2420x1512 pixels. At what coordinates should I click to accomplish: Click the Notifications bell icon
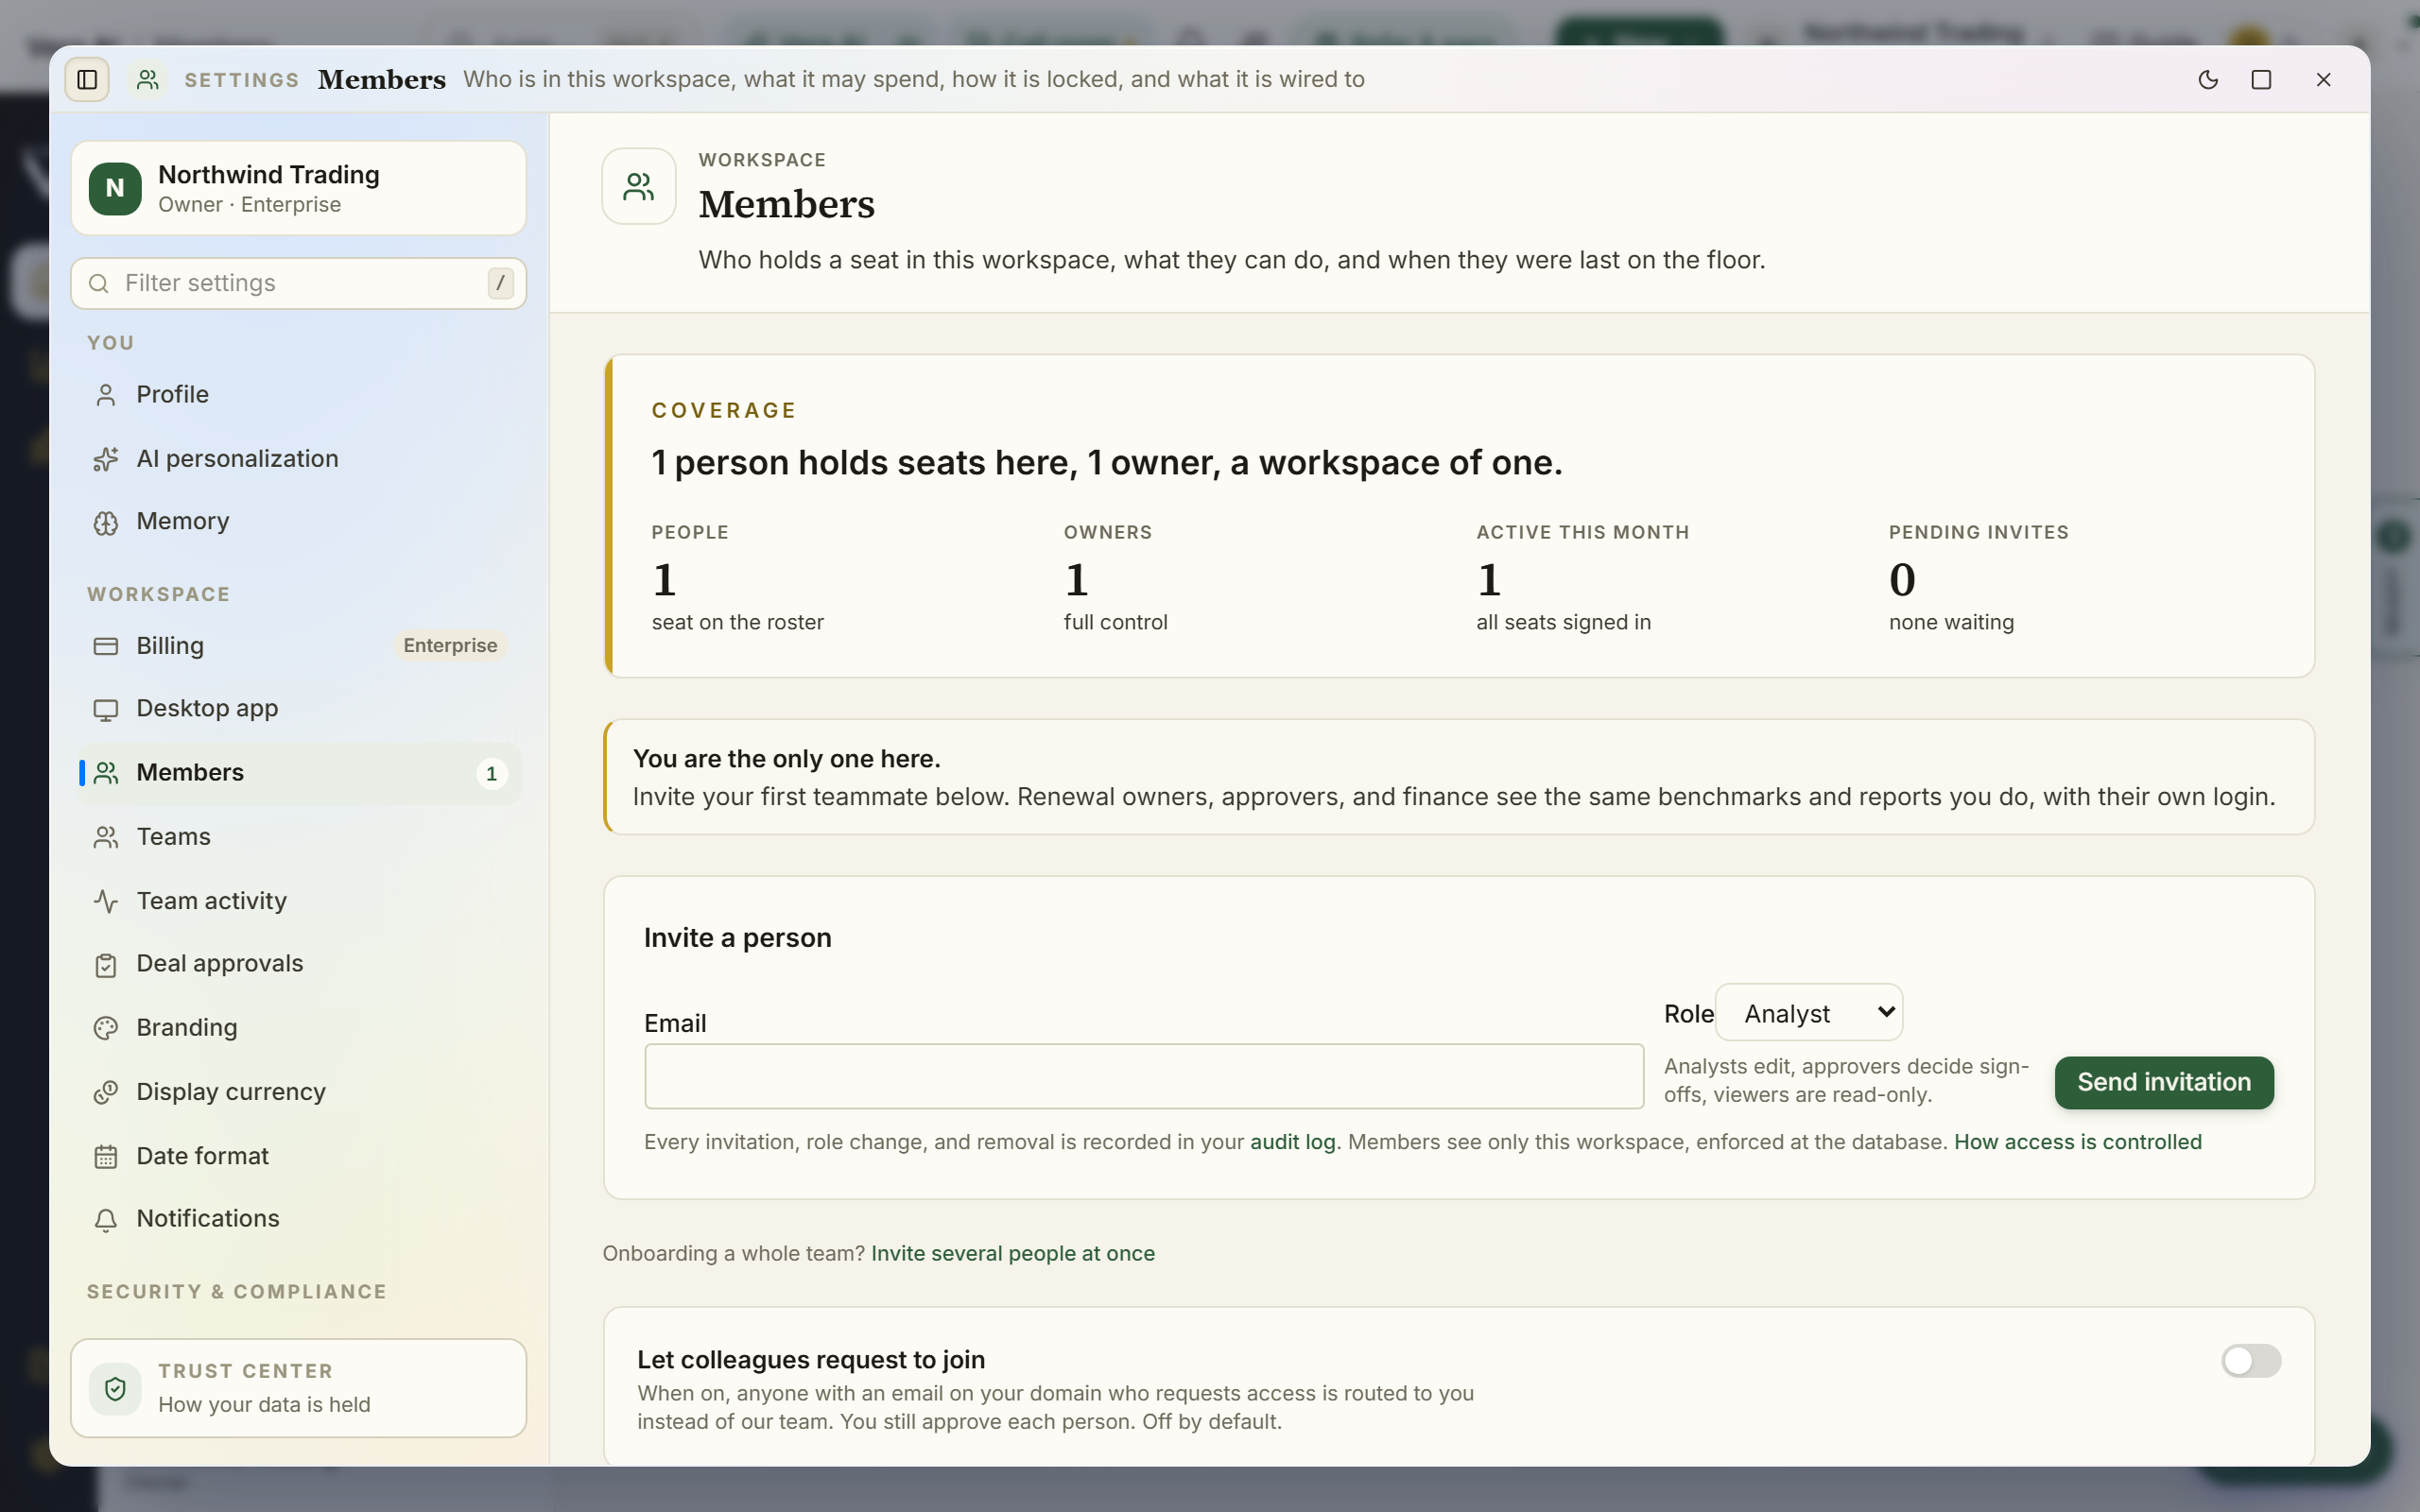pyautogui.click(x=106, y=1219)
